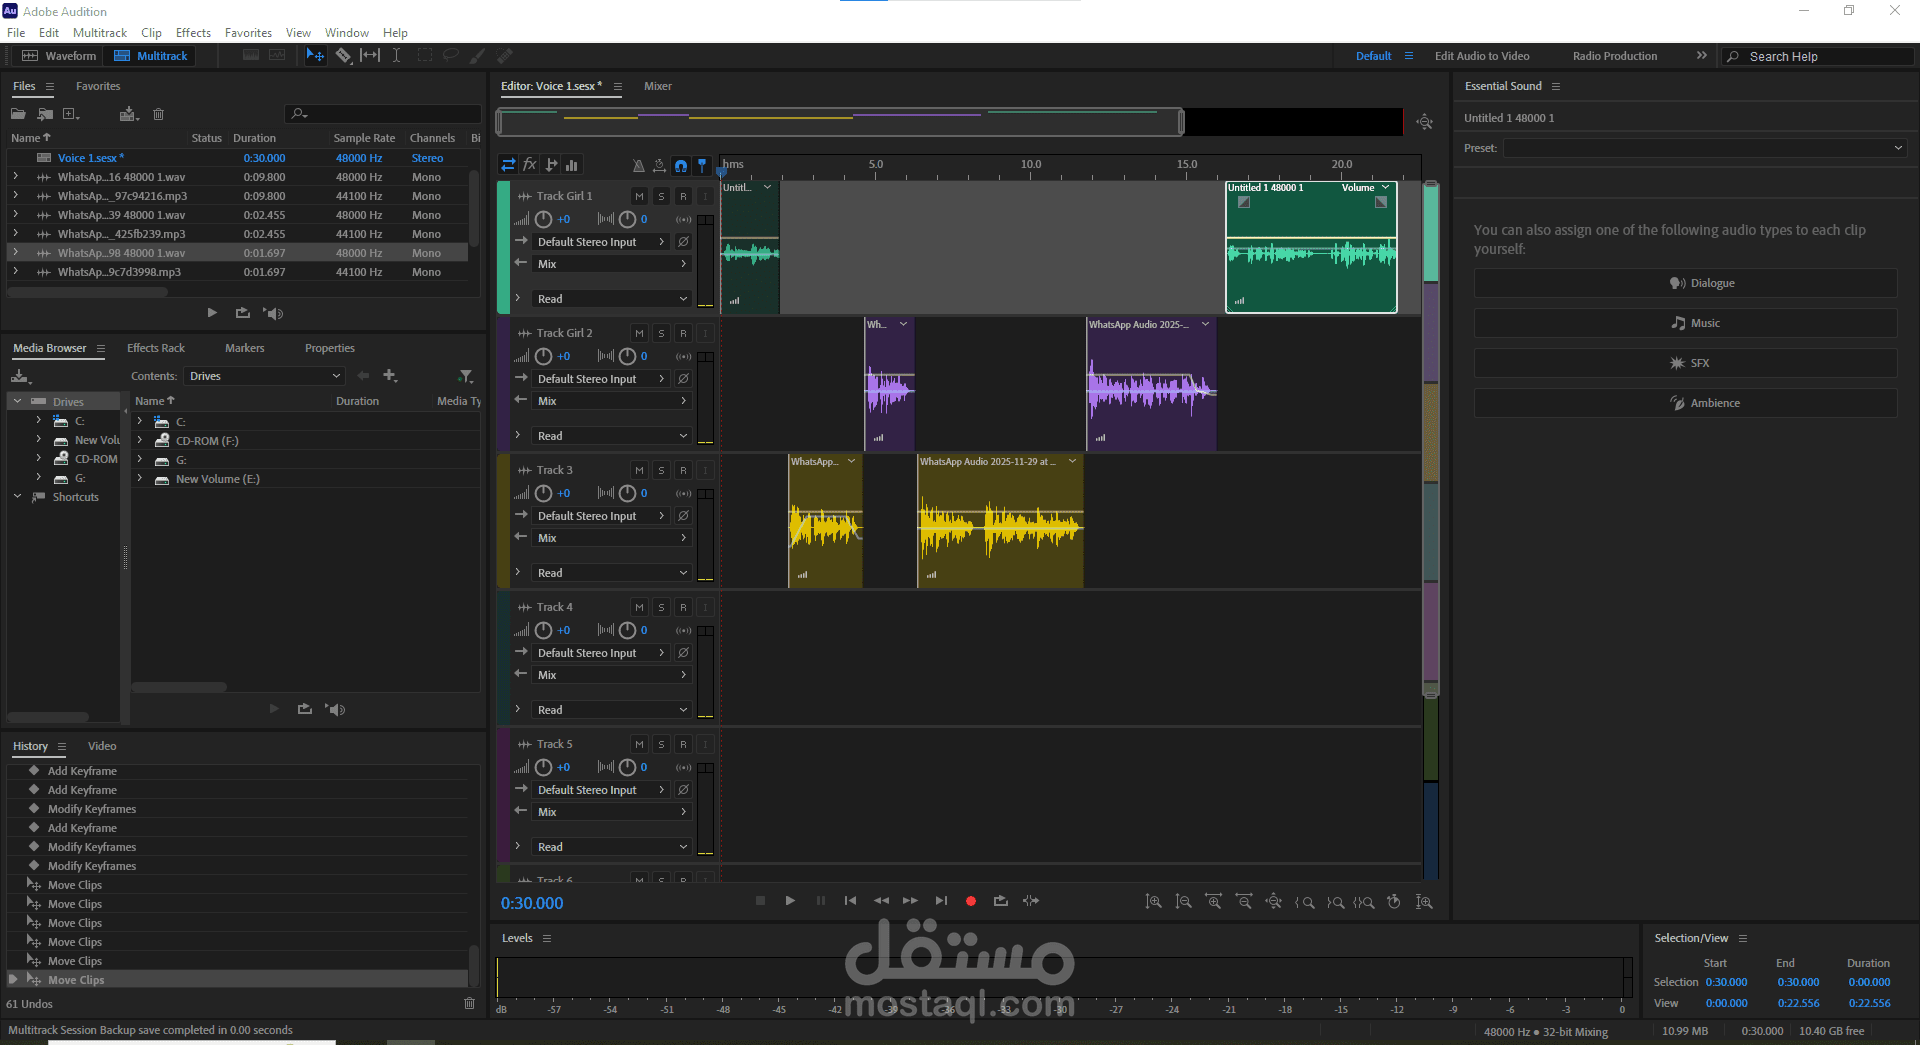The width and height of the screenshot is (1920, 1045).
Task: Click Zoom In Amplitude icon below the editor
Action: (1153, 902)
